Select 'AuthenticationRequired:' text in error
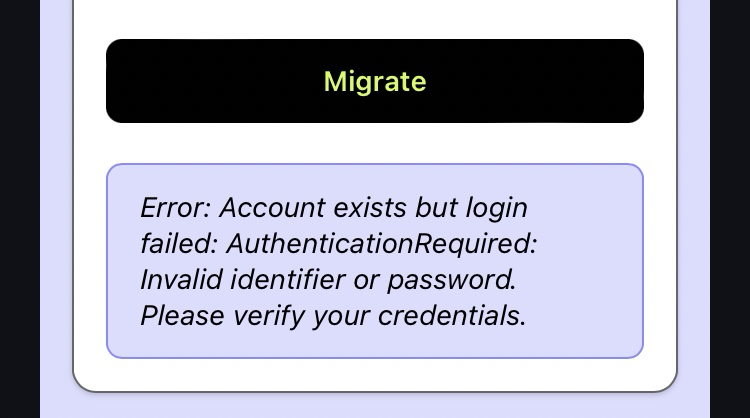750x418 pixels. (x=381, y=244)
